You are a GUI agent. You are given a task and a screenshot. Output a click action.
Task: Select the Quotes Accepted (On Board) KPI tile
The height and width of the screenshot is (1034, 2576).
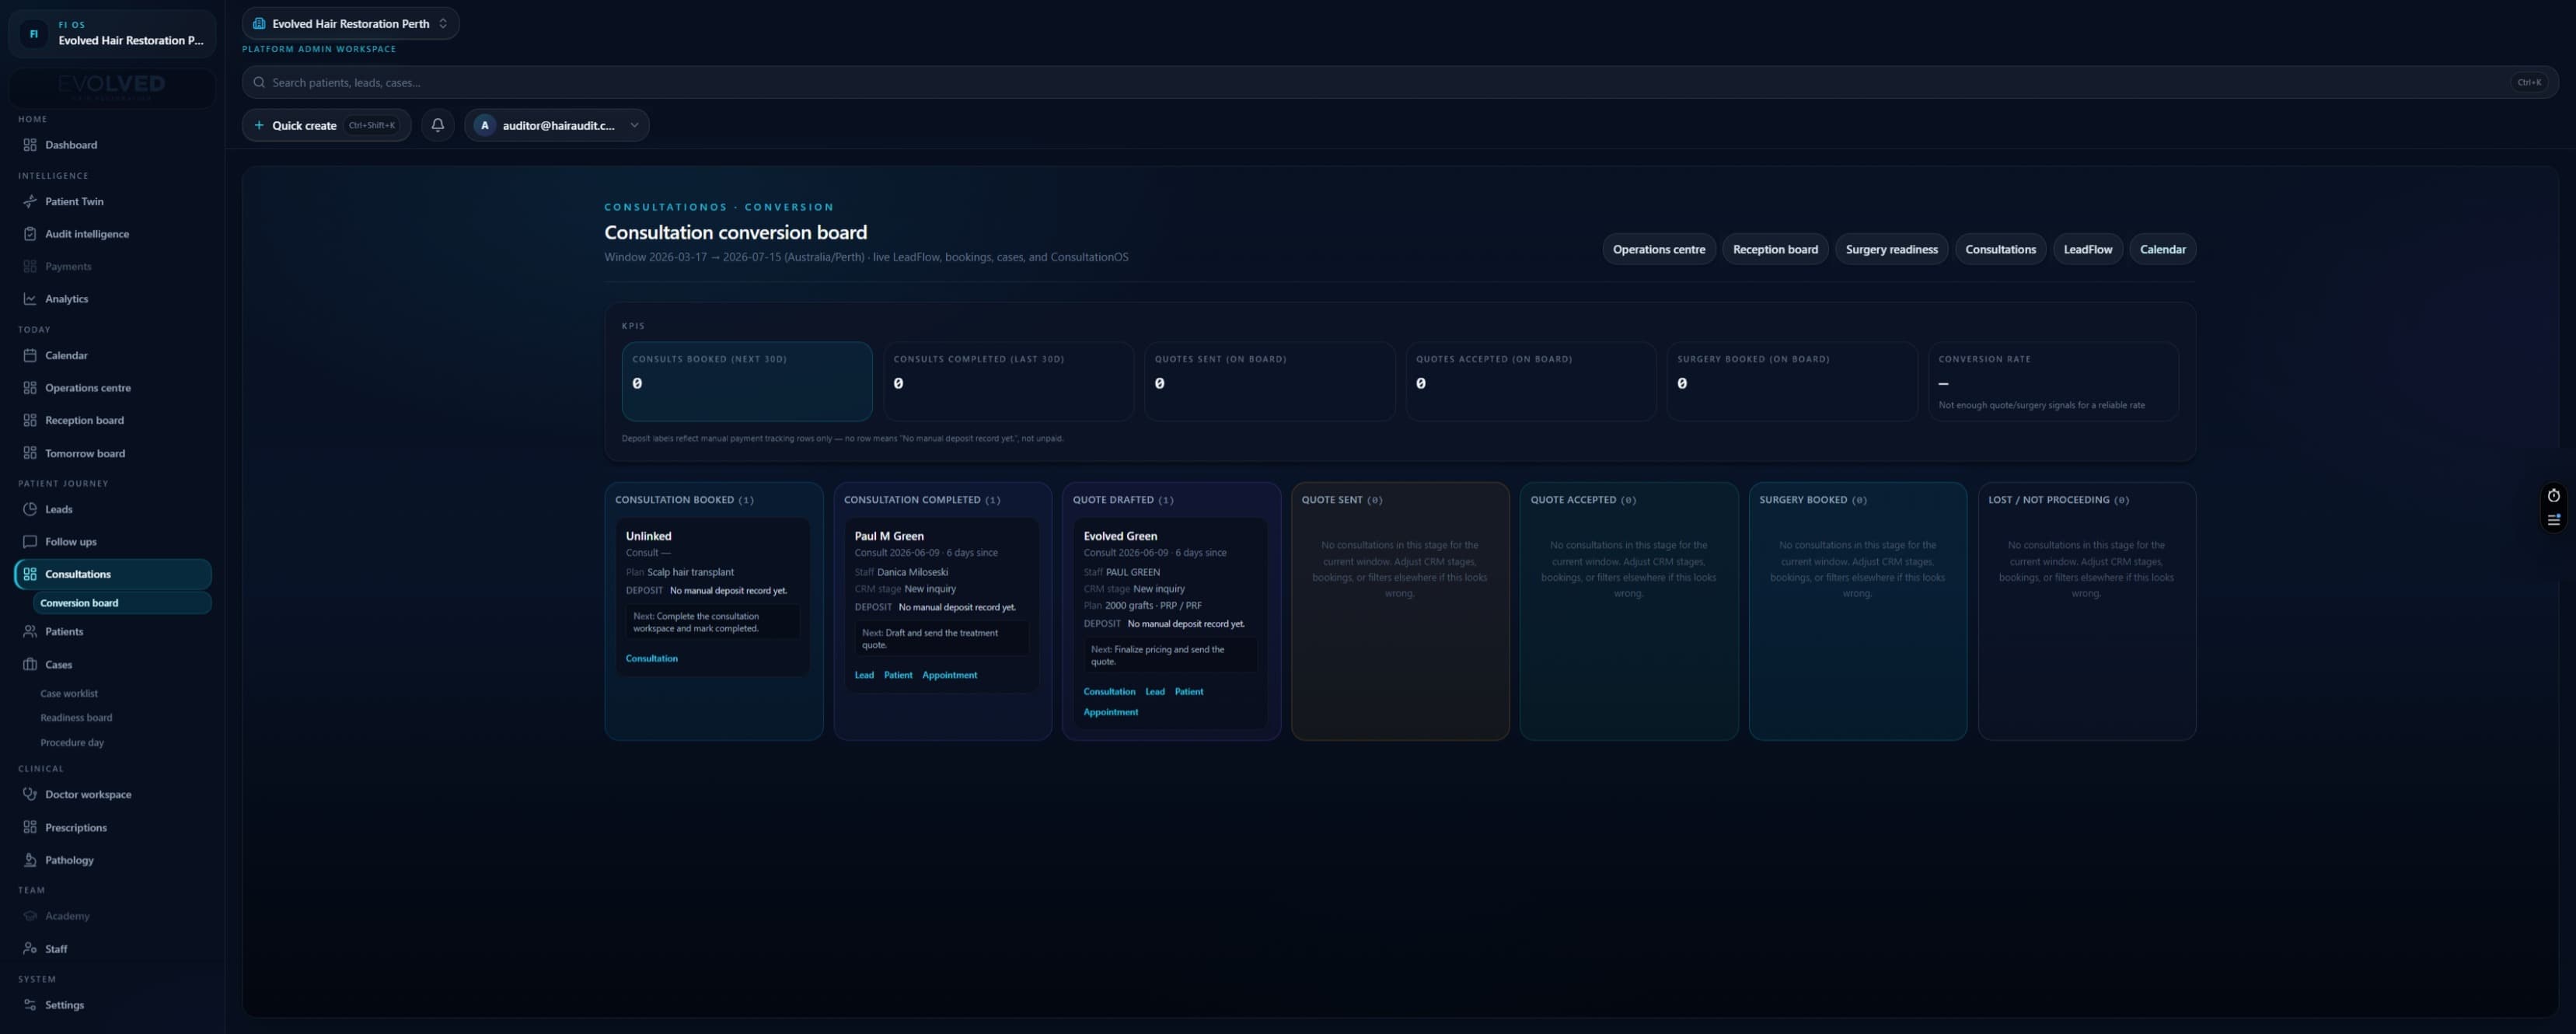(1530, 381)
